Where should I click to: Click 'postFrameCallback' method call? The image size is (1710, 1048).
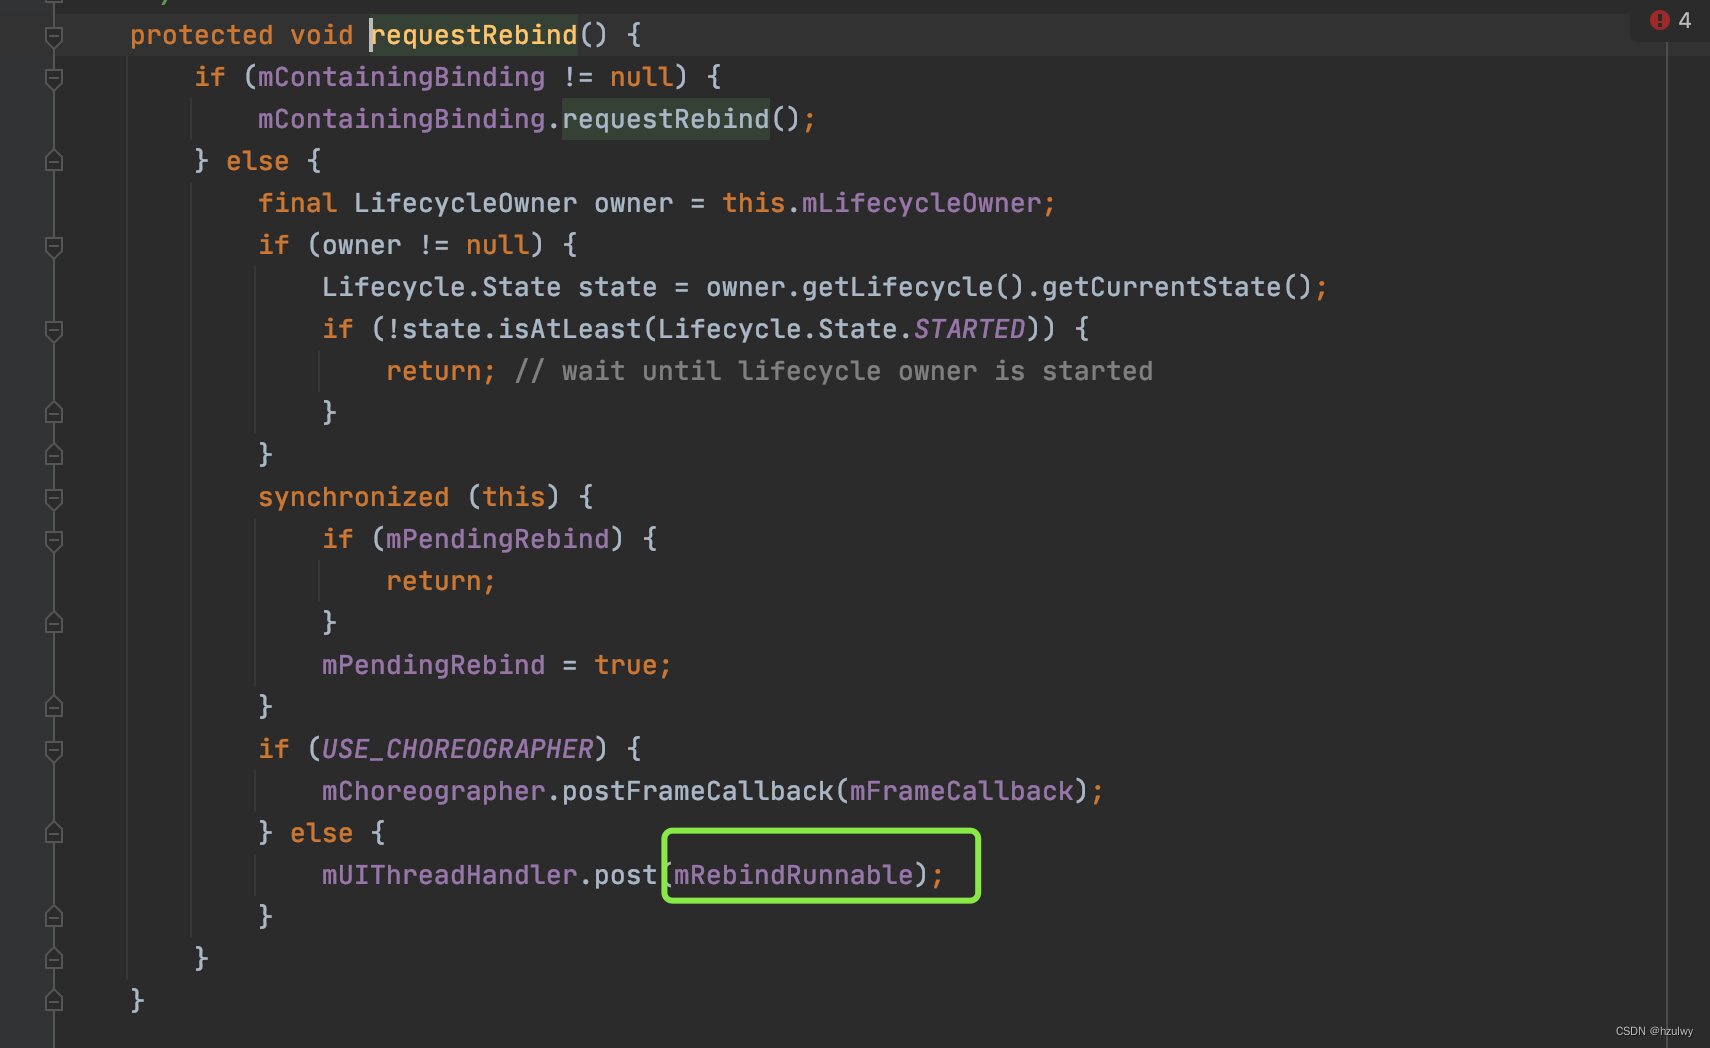(697, 791)
